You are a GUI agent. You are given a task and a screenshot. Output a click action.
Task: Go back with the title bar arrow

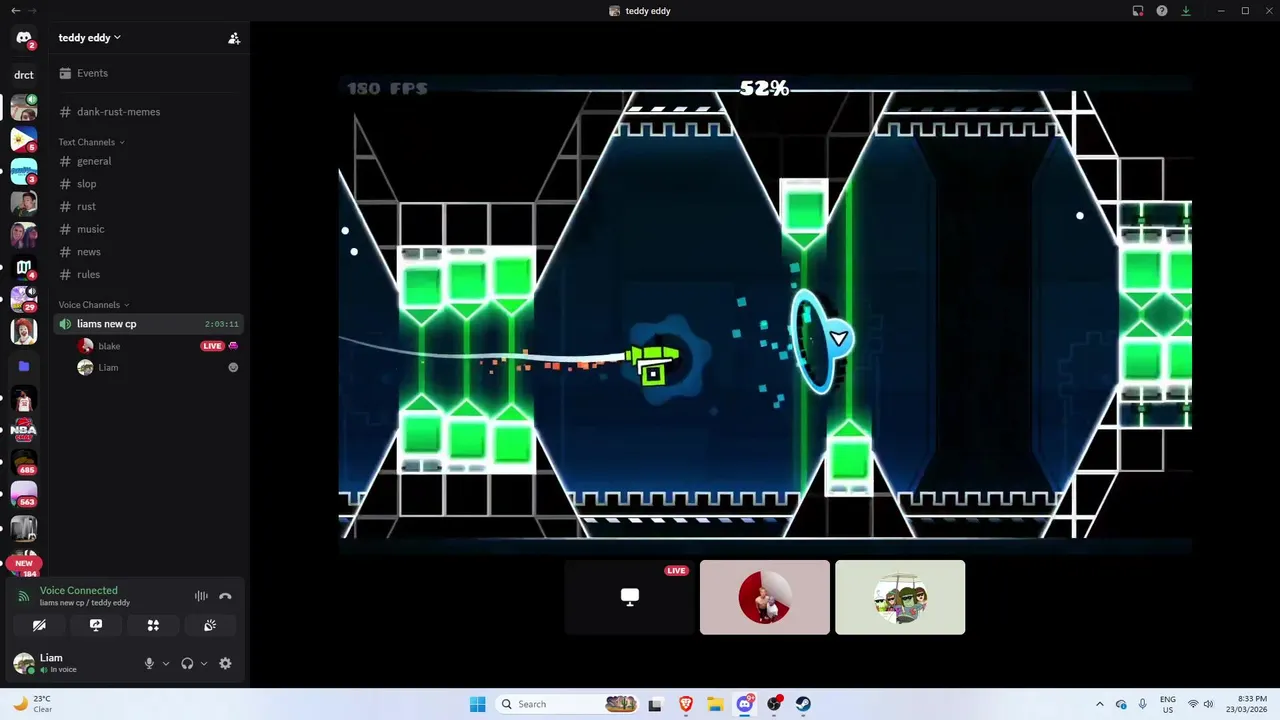[15, 11]
